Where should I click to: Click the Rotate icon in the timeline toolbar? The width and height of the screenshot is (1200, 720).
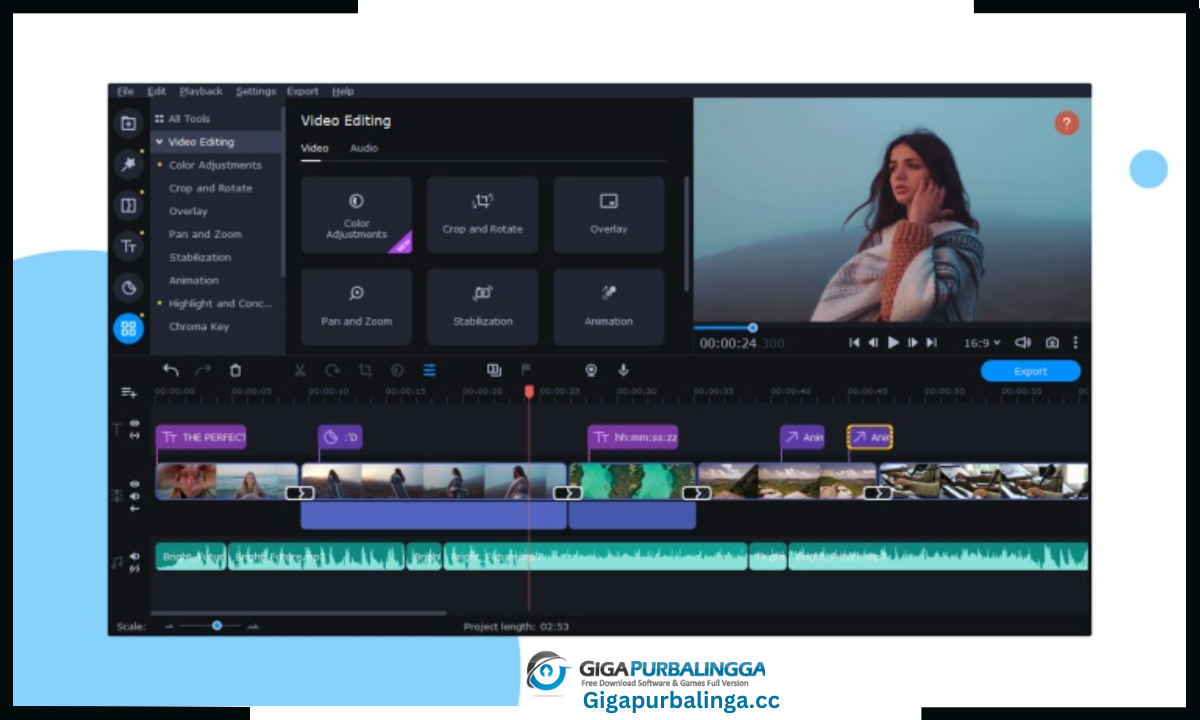332,370
